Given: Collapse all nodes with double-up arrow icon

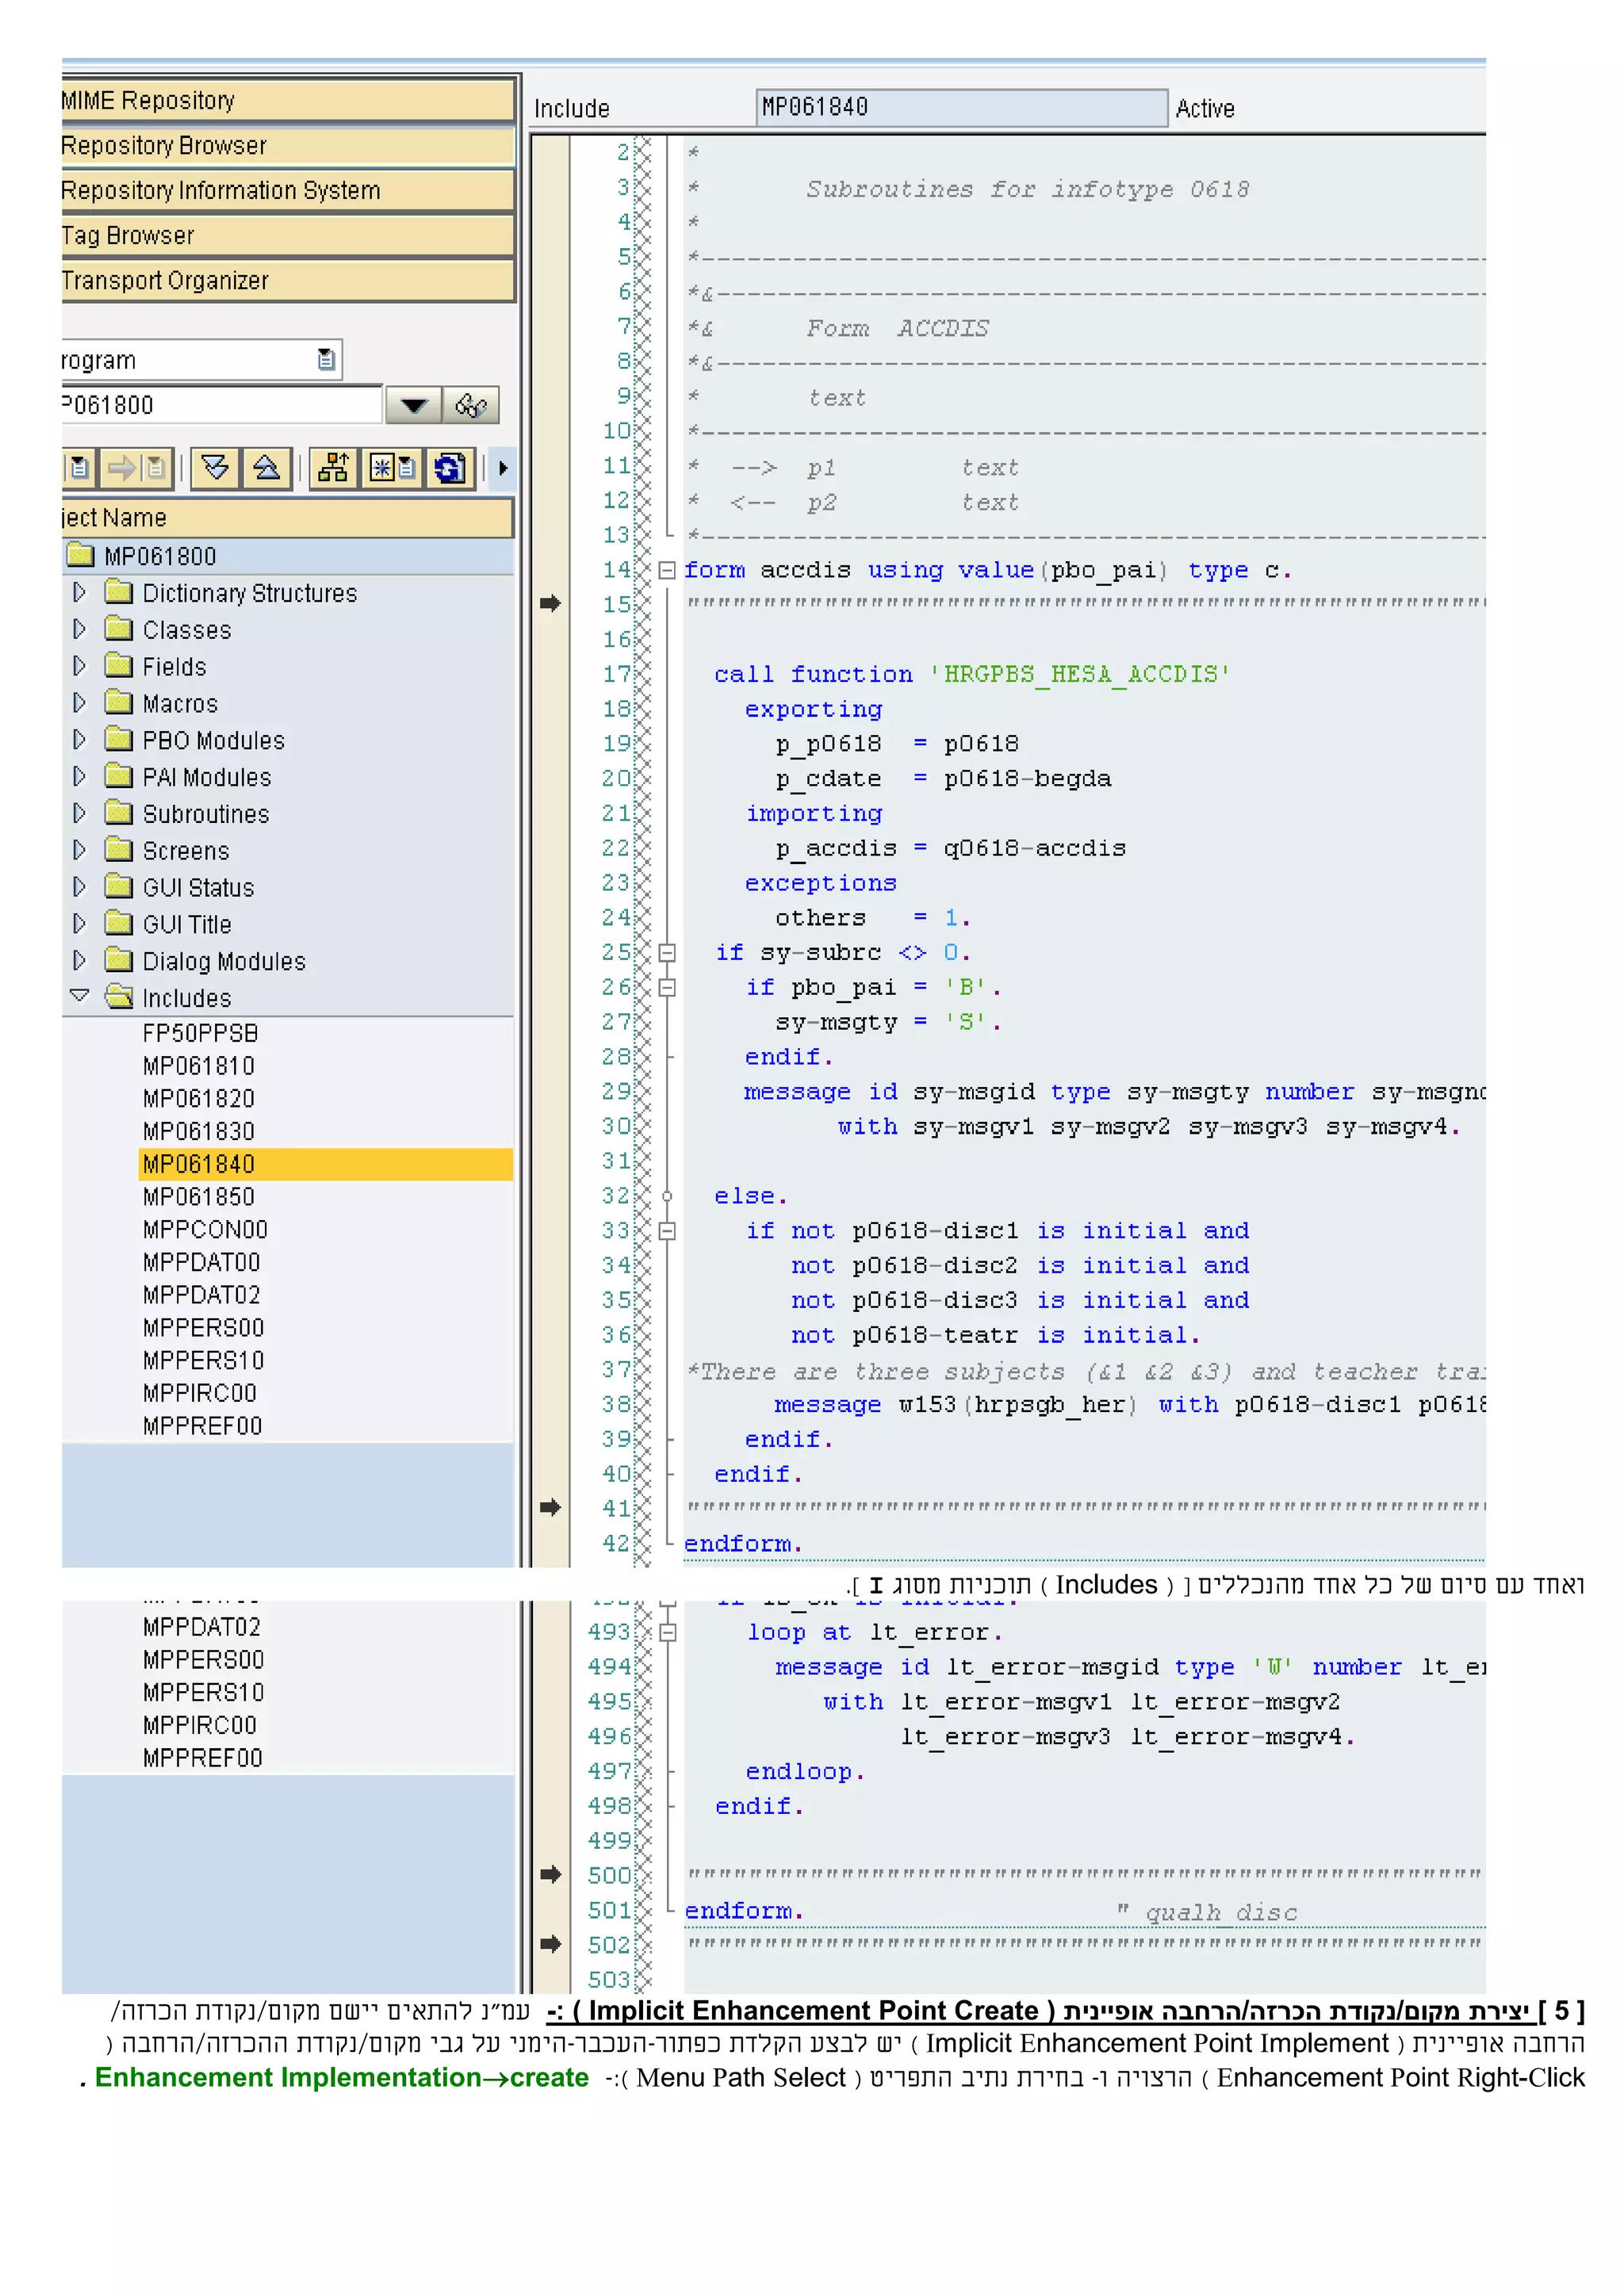Looking at the screenshot, I should coord(266,468).
